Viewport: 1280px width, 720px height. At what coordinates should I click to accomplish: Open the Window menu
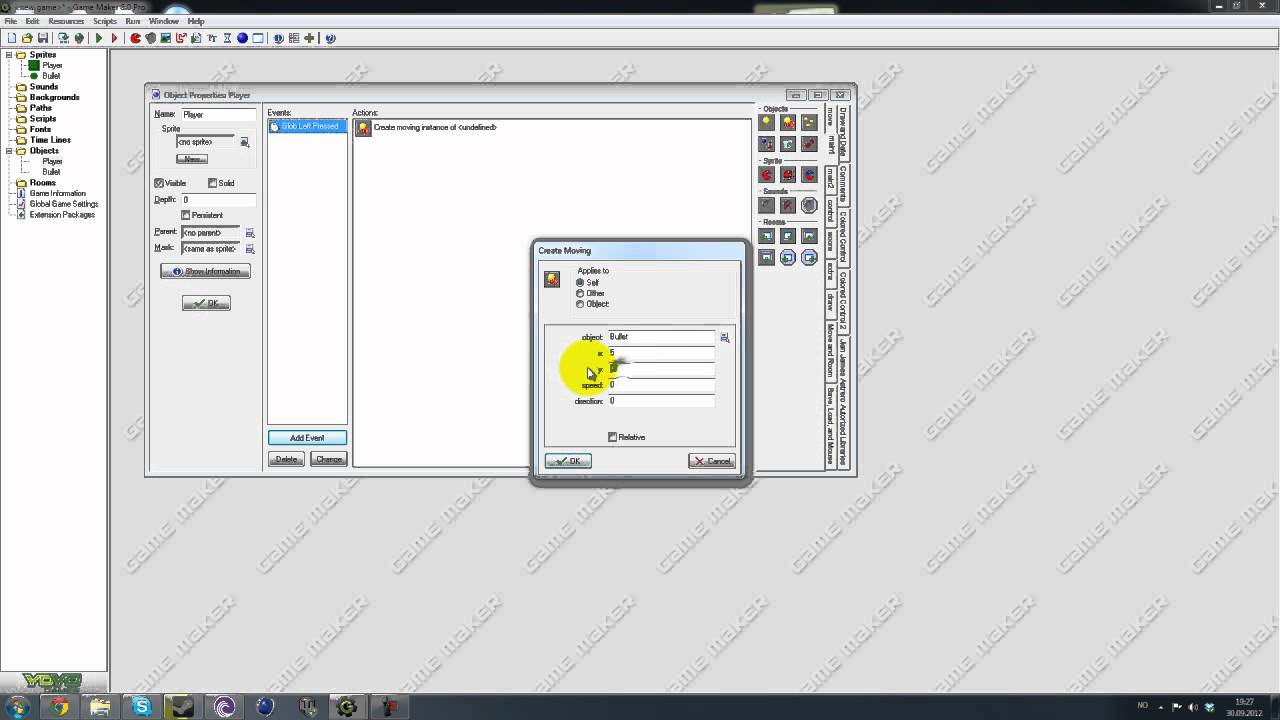[163, 21]
